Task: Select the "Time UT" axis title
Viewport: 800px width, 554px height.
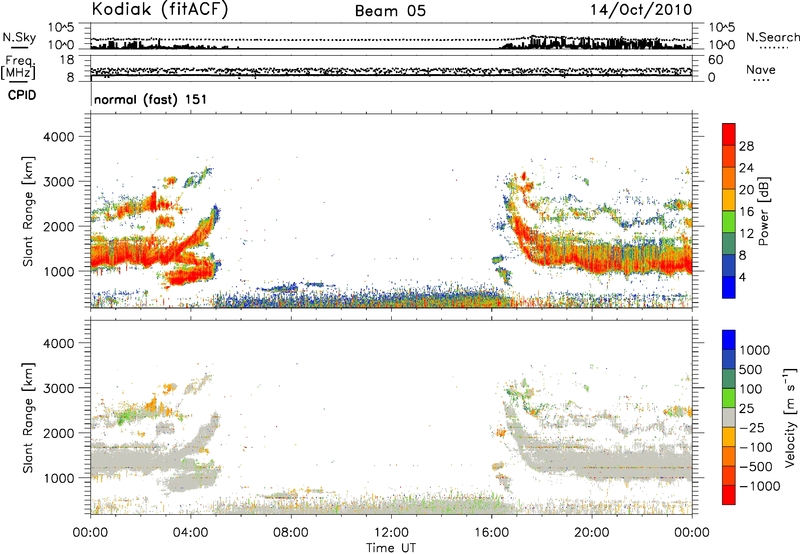Action: pos(391,548)
